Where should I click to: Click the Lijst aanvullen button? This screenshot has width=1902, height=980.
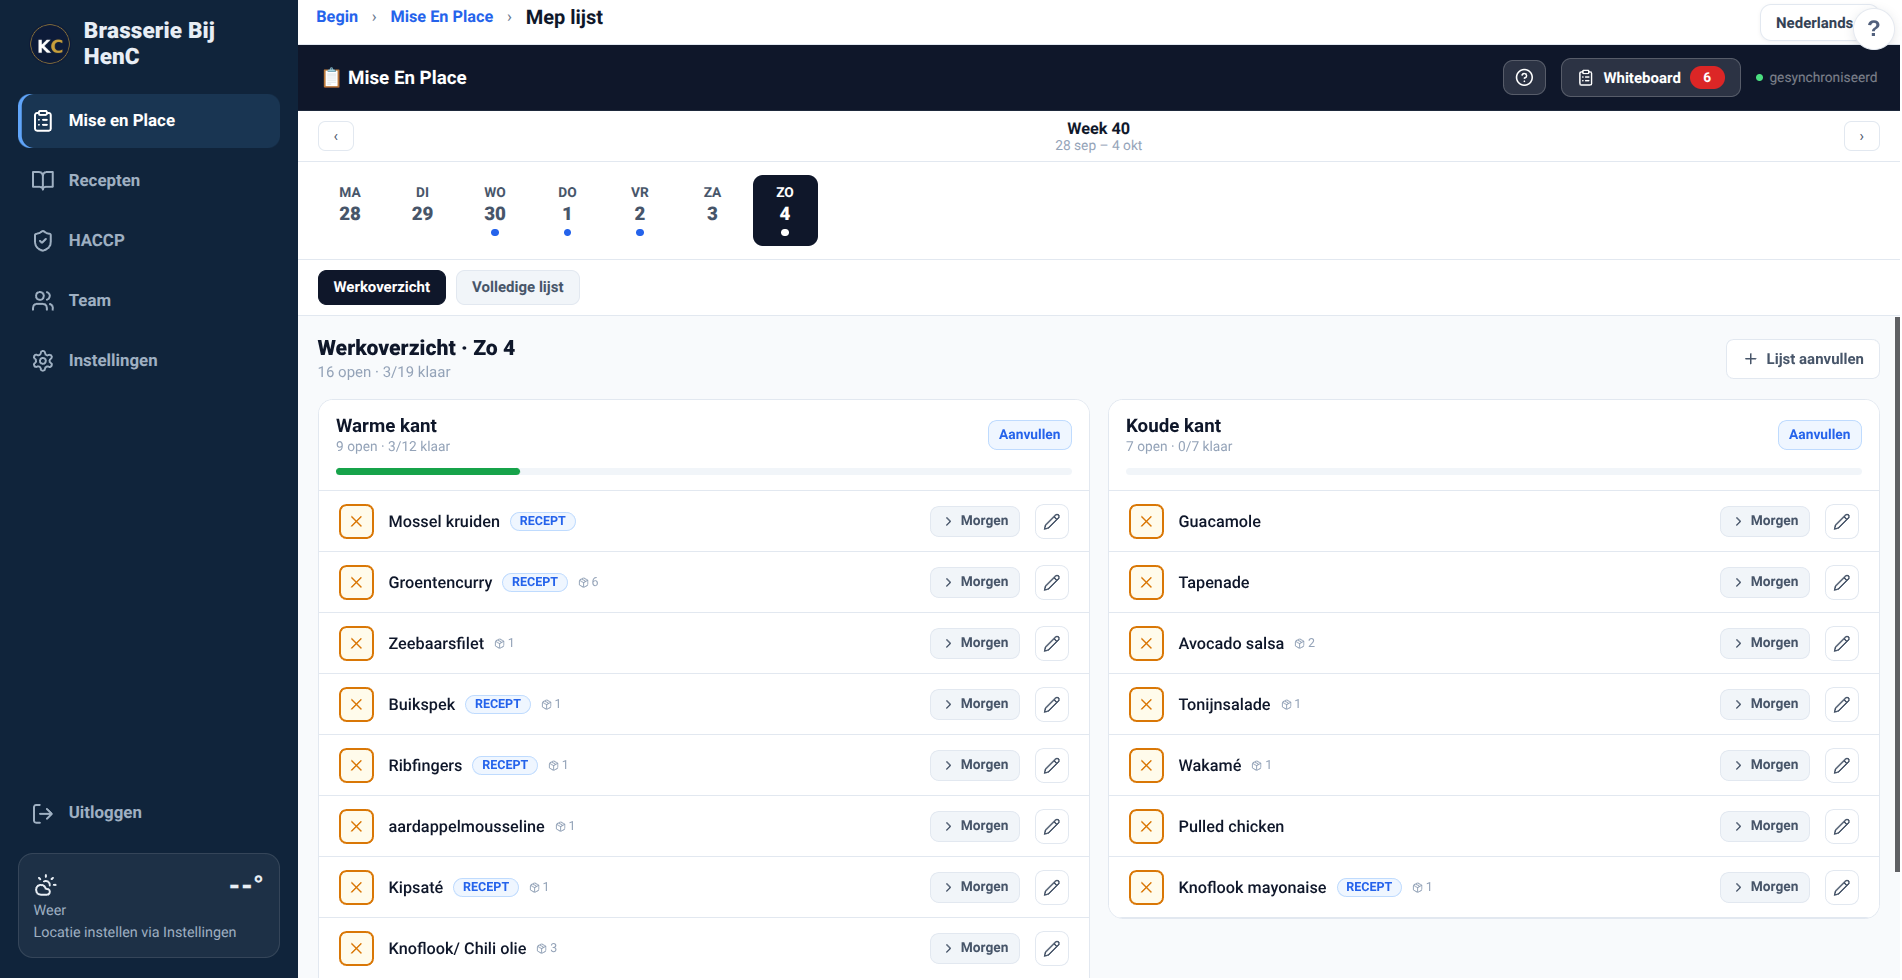coord(1803,359)
